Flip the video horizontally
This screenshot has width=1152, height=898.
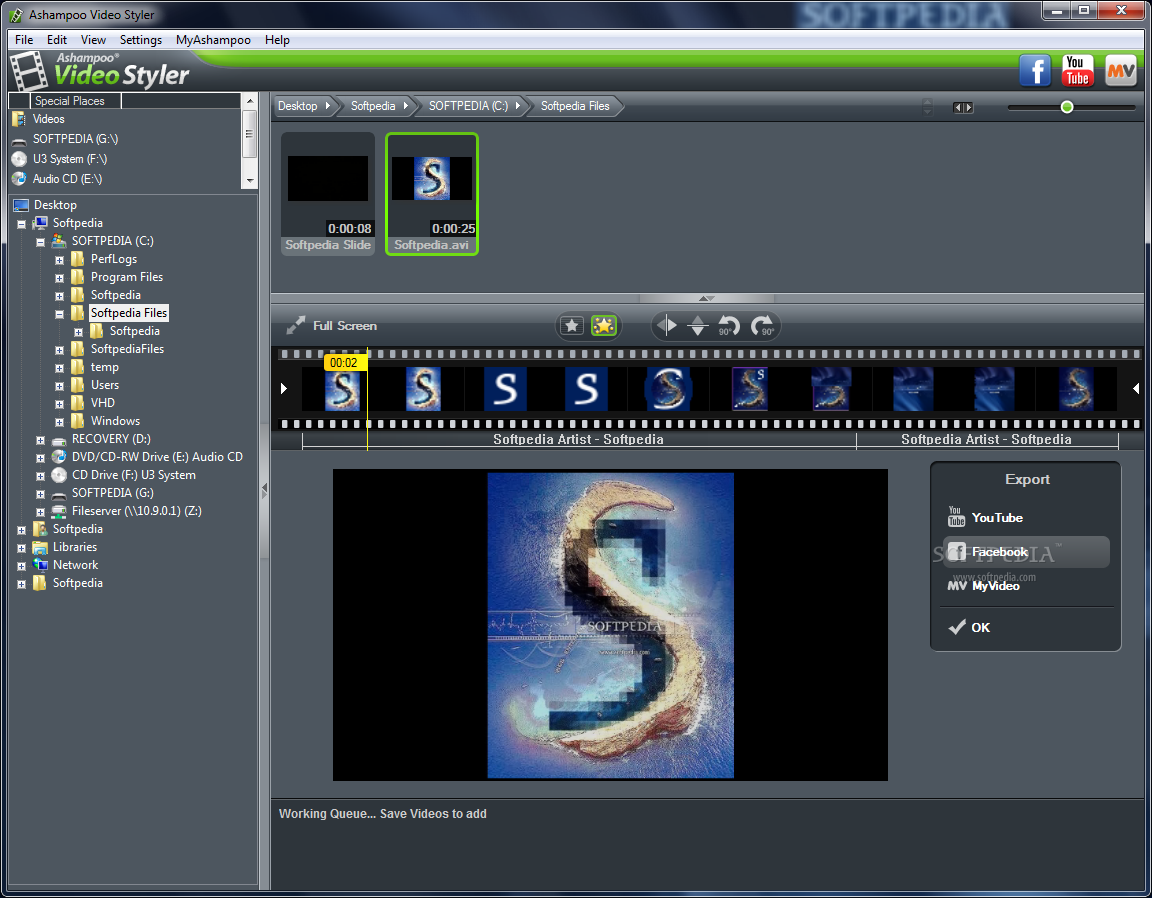tap(666, 325)
